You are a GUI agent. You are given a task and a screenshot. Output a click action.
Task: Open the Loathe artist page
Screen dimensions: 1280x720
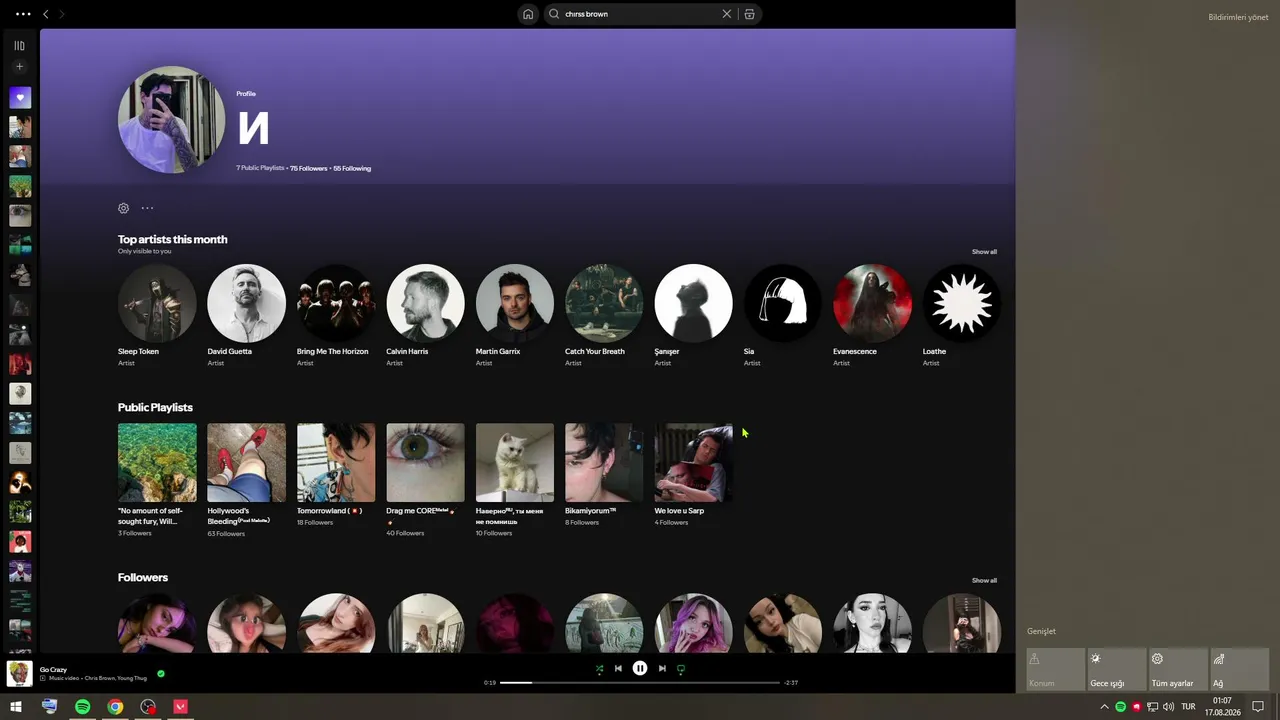pos(961,315)
